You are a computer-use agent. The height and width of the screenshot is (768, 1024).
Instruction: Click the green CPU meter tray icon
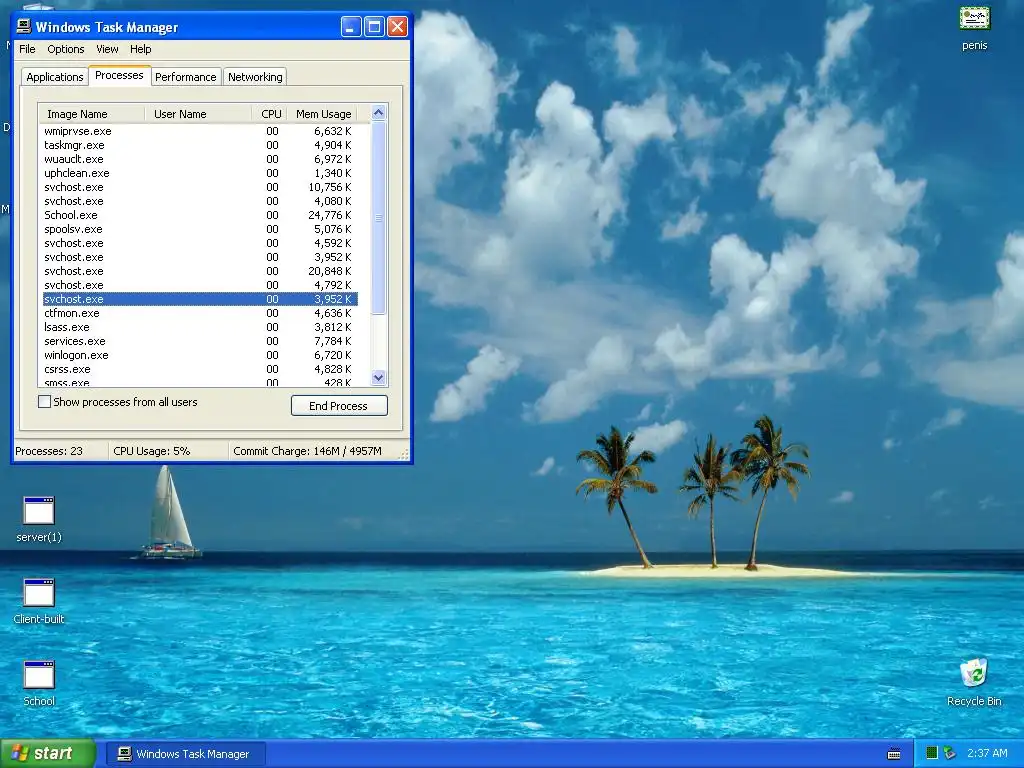(932, 754)
